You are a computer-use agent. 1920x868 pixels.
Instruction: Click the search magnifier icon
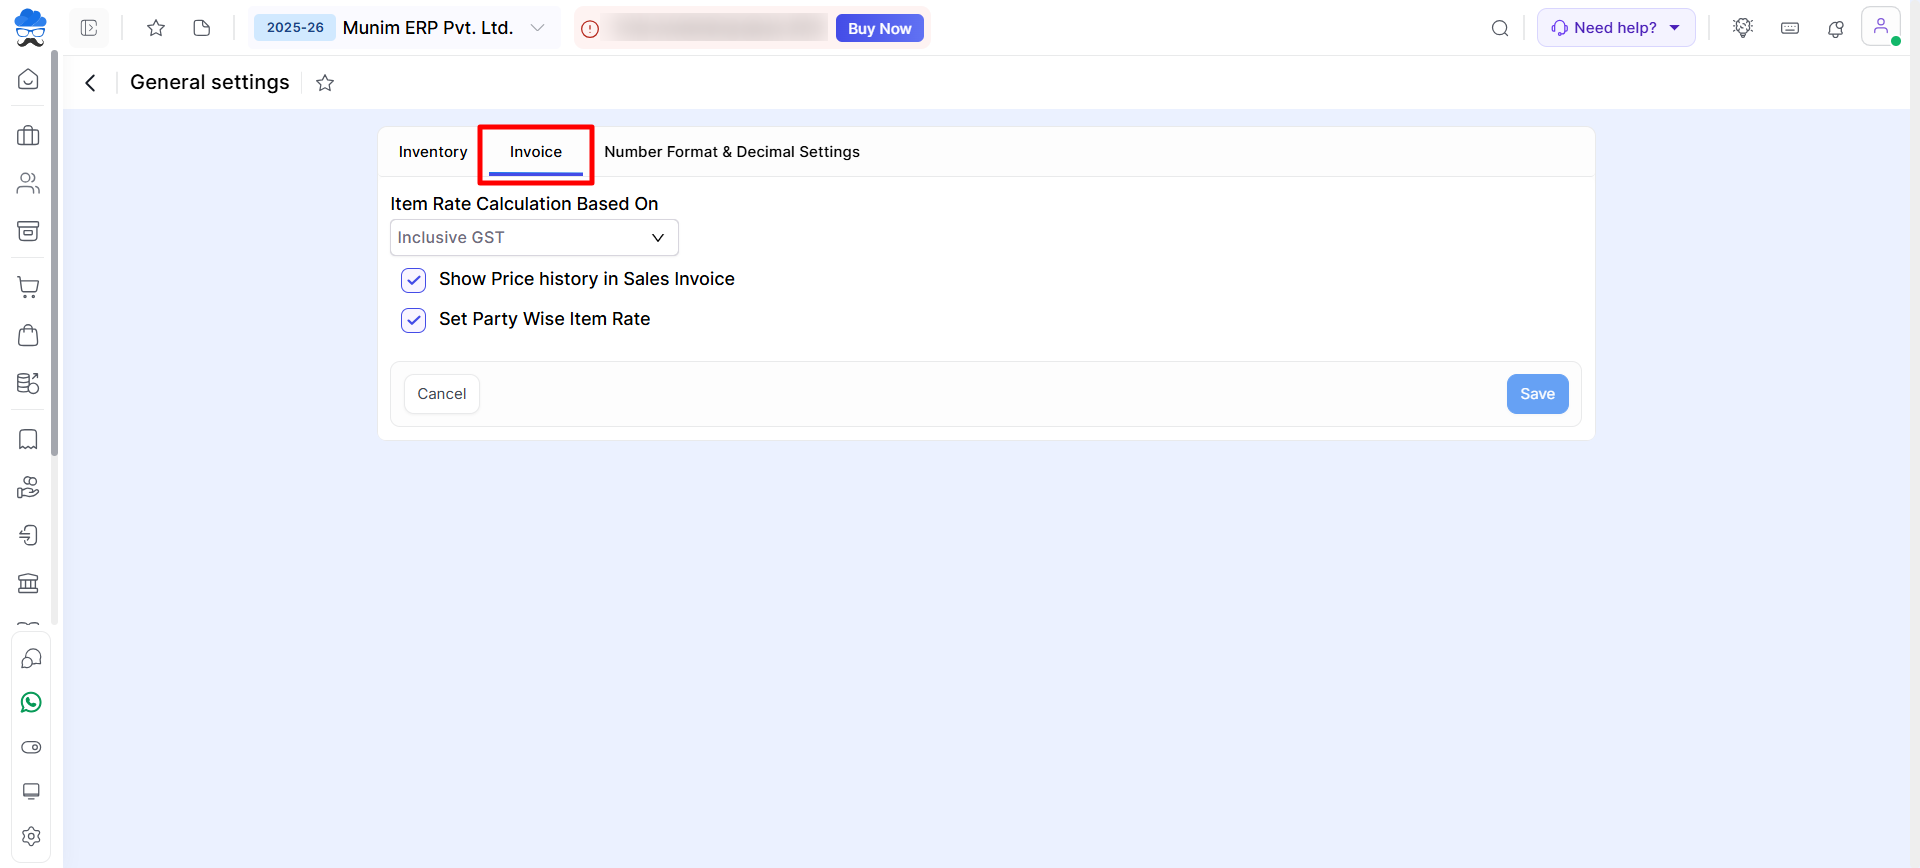[x=1499, y=28]
